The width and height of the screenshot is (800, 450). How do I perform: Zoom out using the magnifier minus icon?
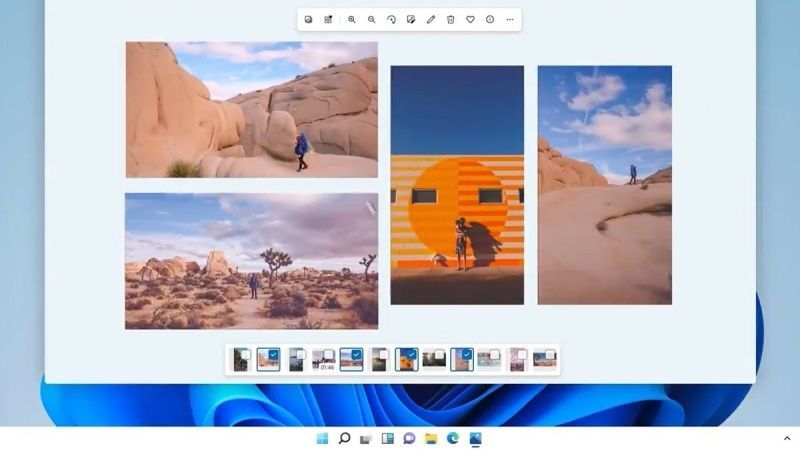(x=371, y=19)
